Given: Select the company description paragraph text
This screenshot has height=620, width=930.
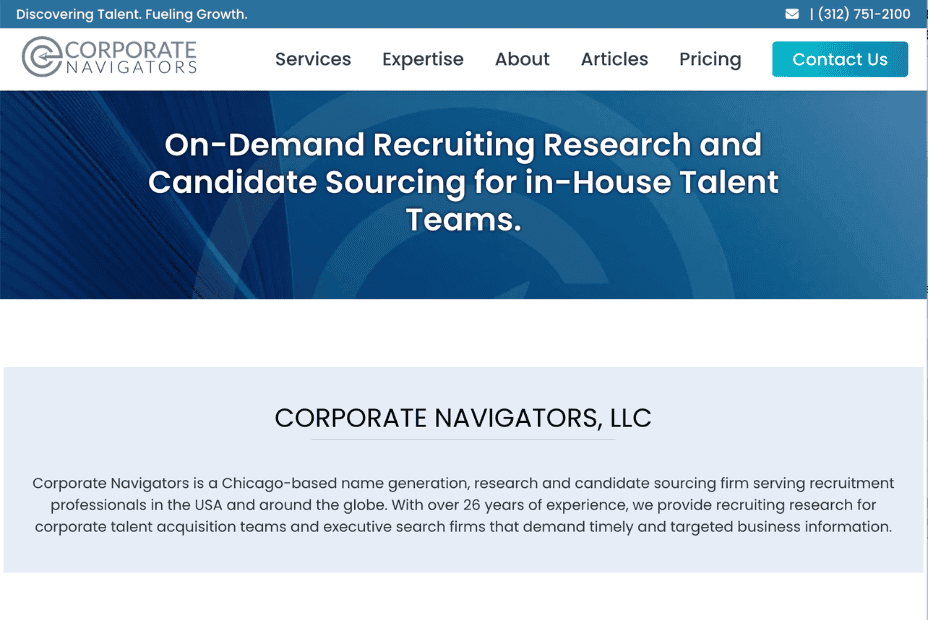Looking at the screenshot, I should [x=463, y=504].
